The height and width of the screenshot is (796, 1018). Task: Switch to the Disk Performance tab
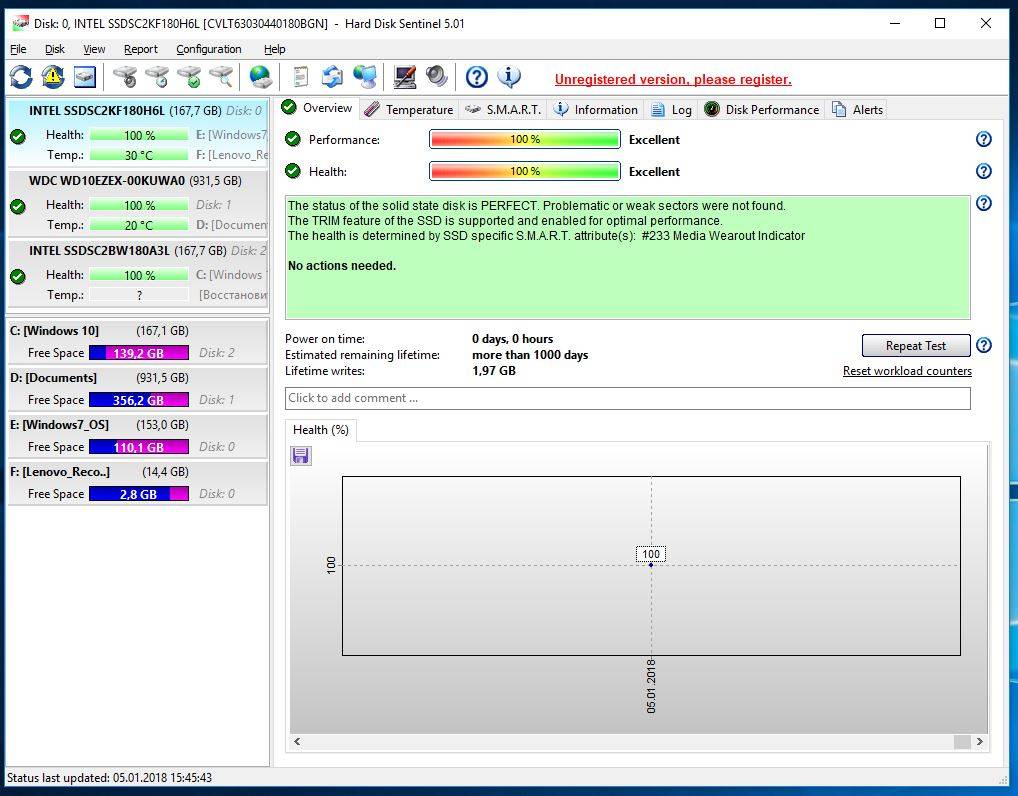click(761, 110)
